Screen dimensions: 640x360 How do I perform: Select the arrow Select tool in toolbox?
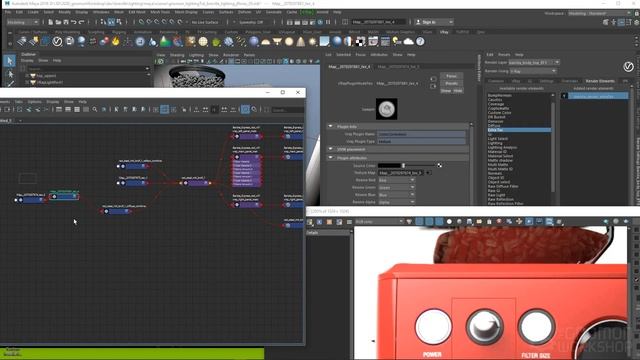pos(10,61)
